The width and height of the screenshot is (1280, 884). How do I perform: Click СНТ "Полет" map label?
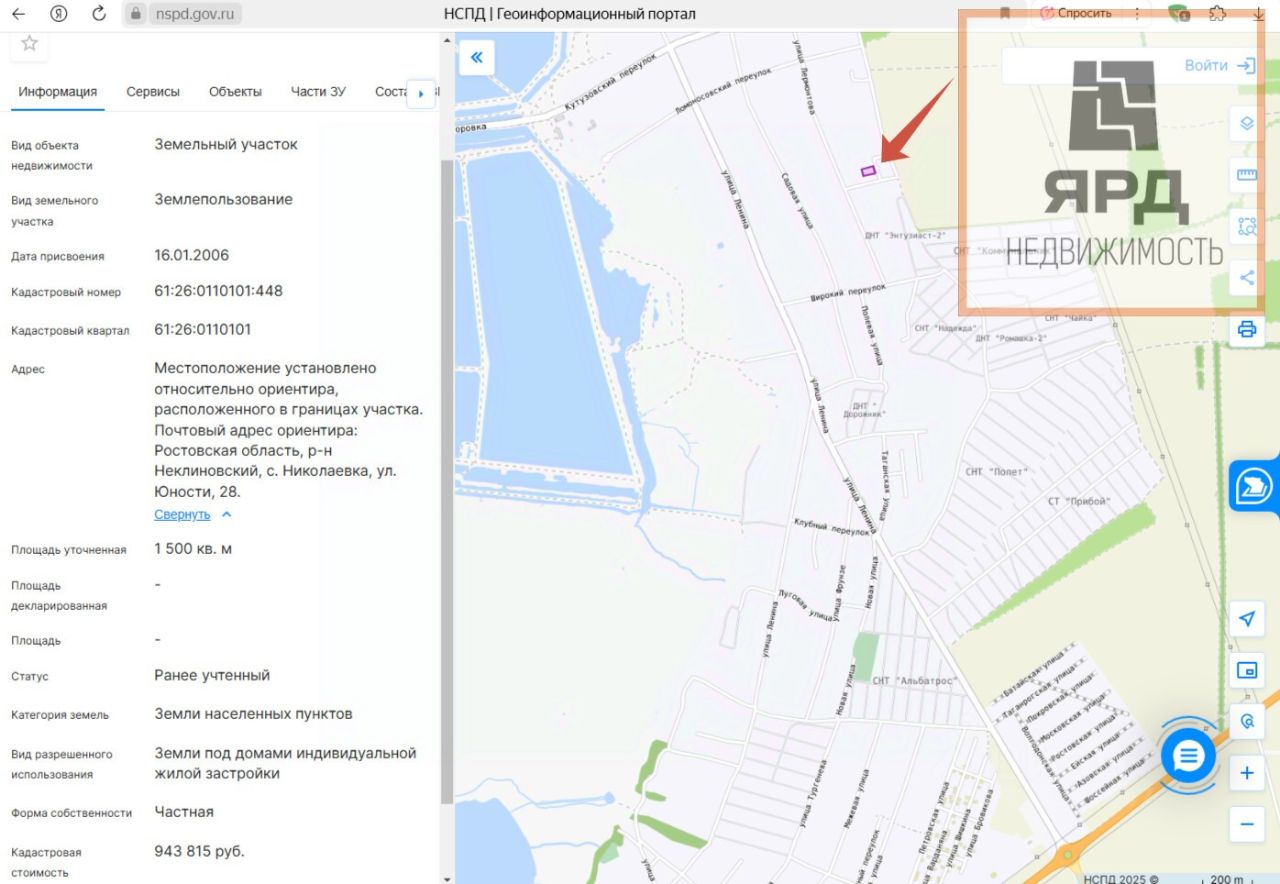click(x=999, y=471)
